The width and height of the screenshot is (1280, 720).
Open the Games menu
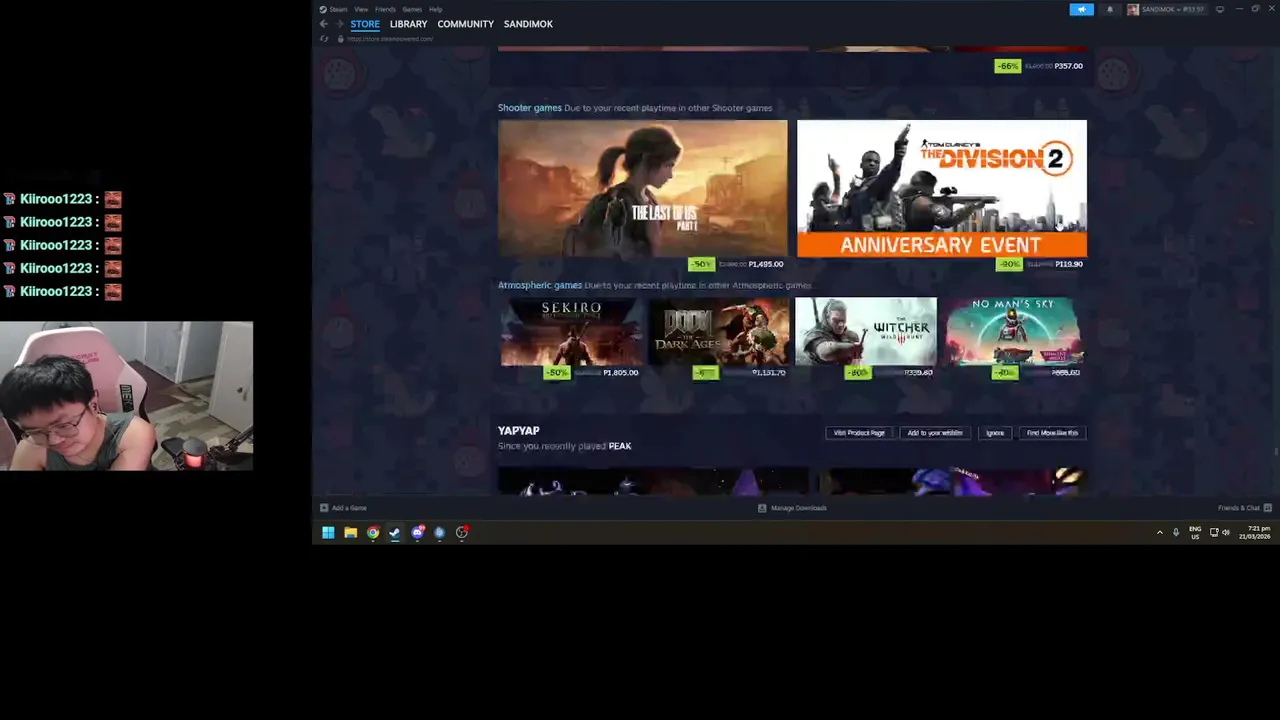pyautogui.click(x=412, y=9)
